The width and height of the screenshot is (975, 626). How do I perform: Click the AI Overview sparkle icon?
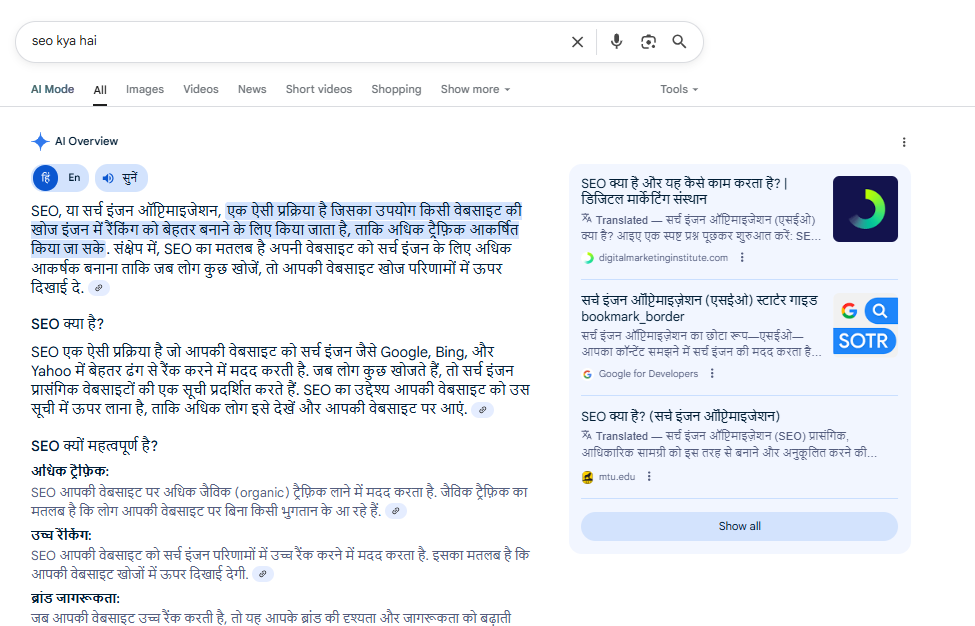40,141
